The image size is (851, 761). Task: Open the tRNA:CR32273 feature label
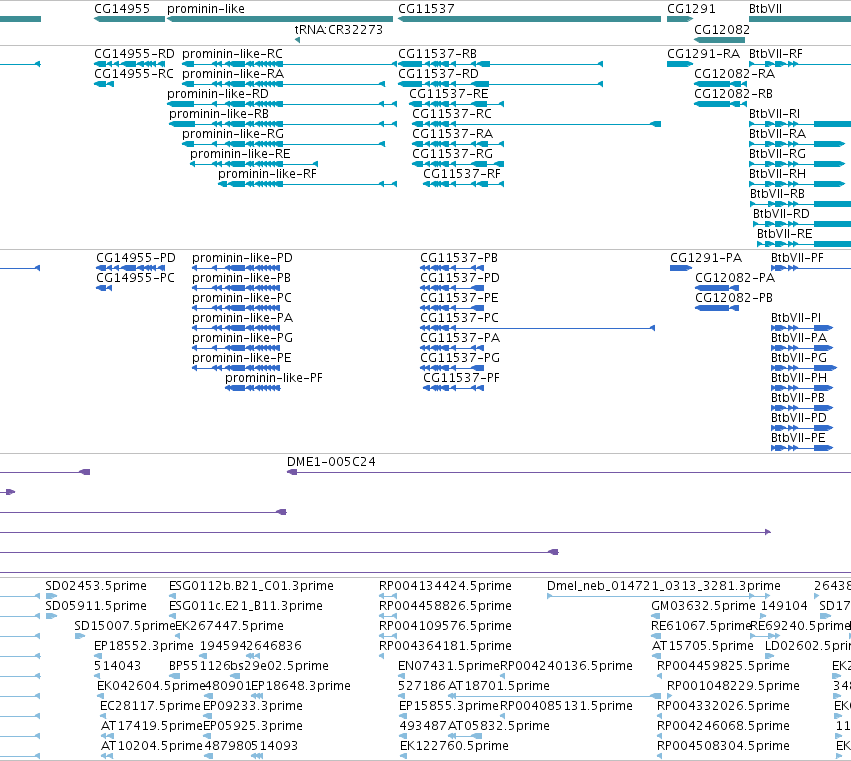339,30
